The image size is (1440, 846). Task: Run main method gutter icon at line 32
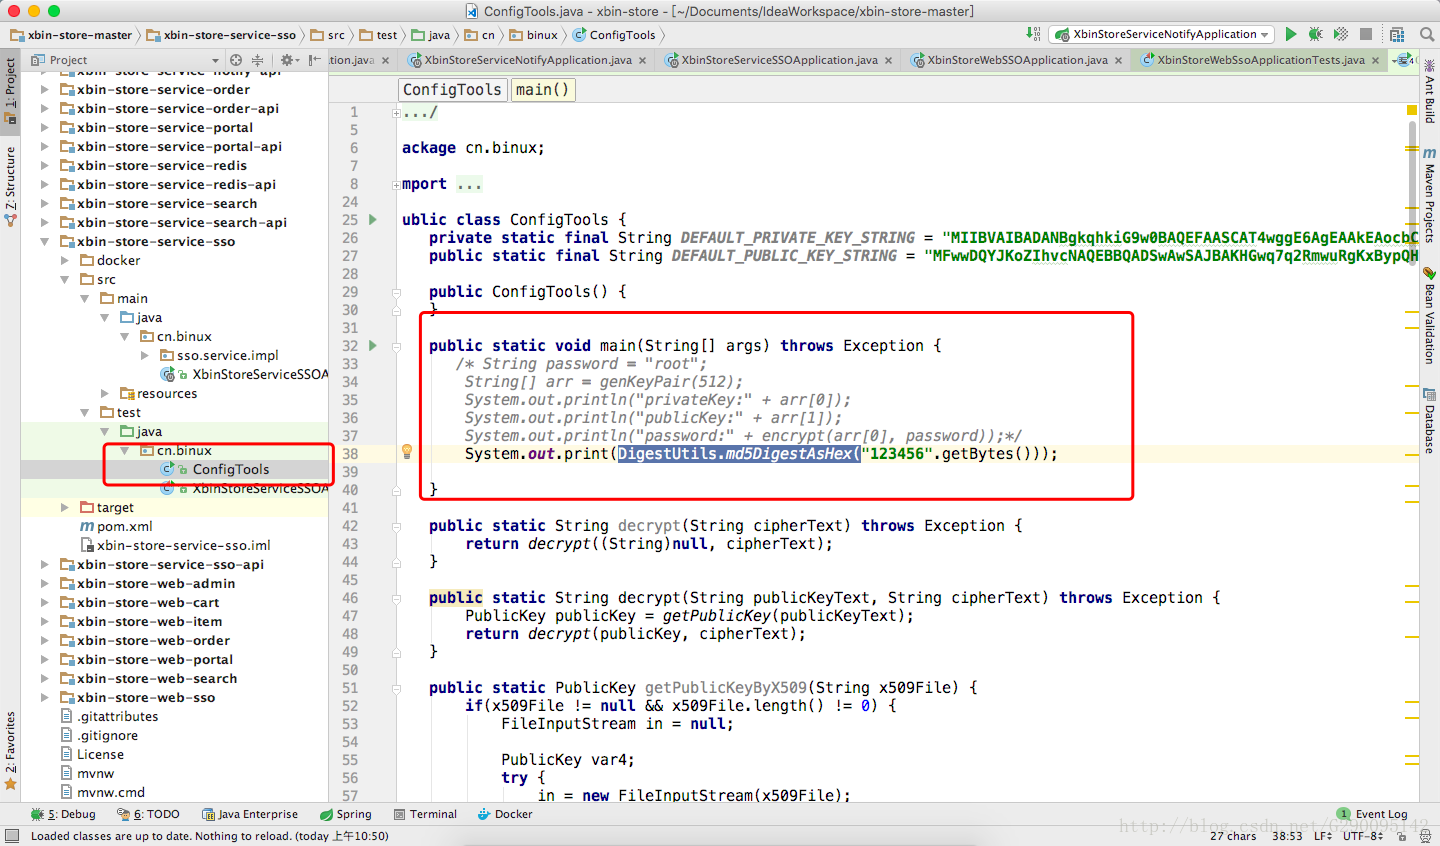pos(373,346)
